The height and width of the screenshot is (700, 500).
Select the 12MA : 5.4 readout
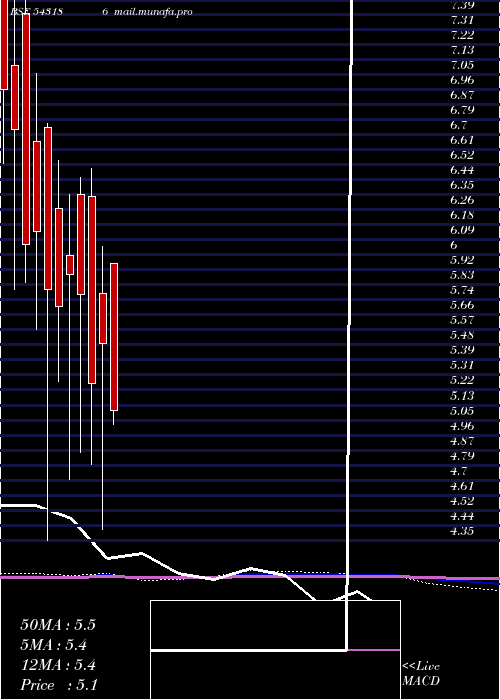tap(58, 665)
